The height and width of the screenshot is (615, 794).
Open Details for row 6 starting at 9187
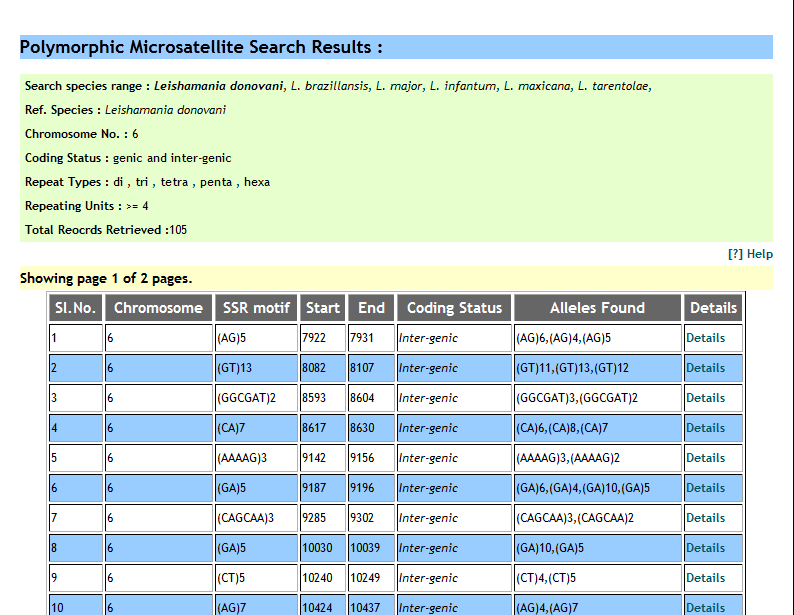pyautogui.click(x=705, y=488)
